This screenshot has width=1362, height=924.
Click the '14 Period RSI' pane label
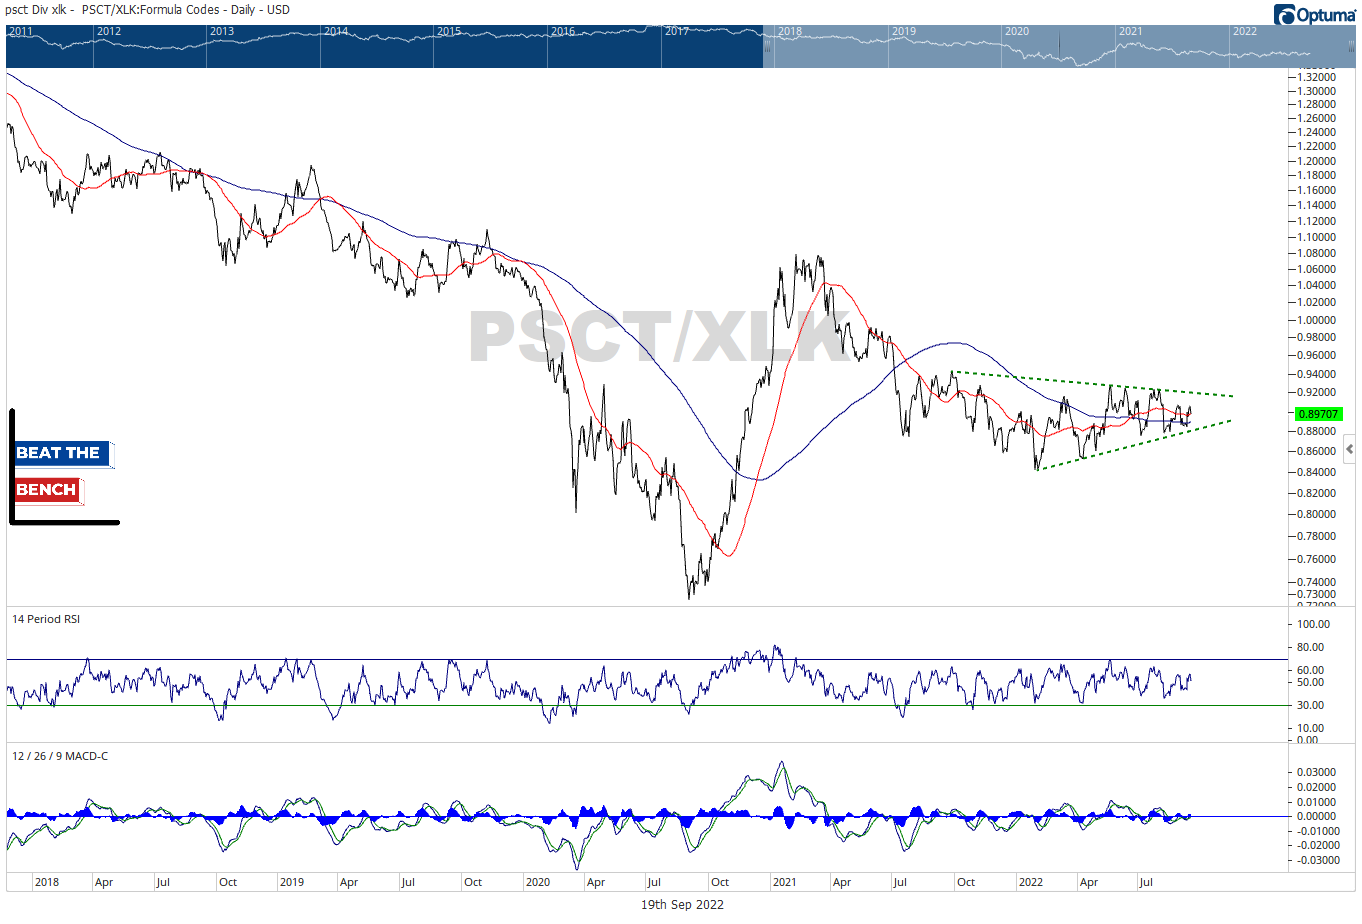[46, 619]
